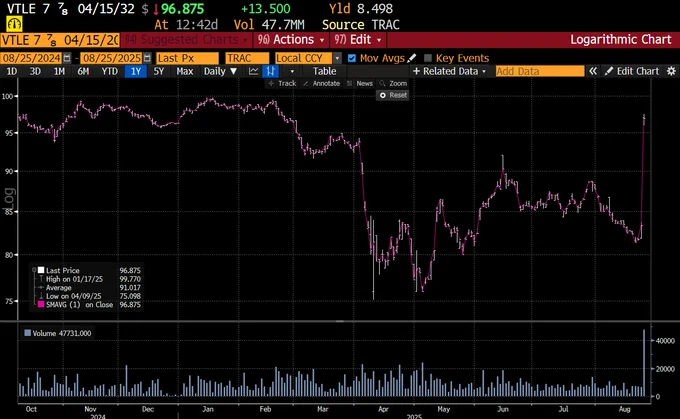Viewport: 680px width, 419px height.
Task: Select the 1D range tab
Action: [12, 71]
